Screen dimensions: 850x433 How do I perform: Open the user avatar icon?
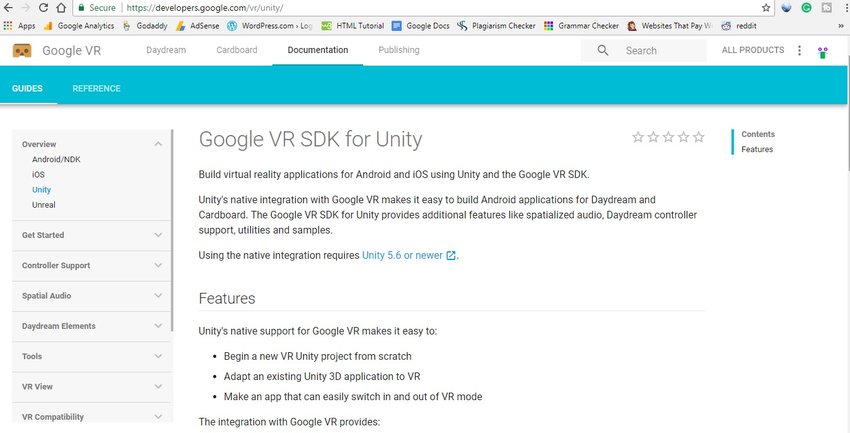(822, 52)
